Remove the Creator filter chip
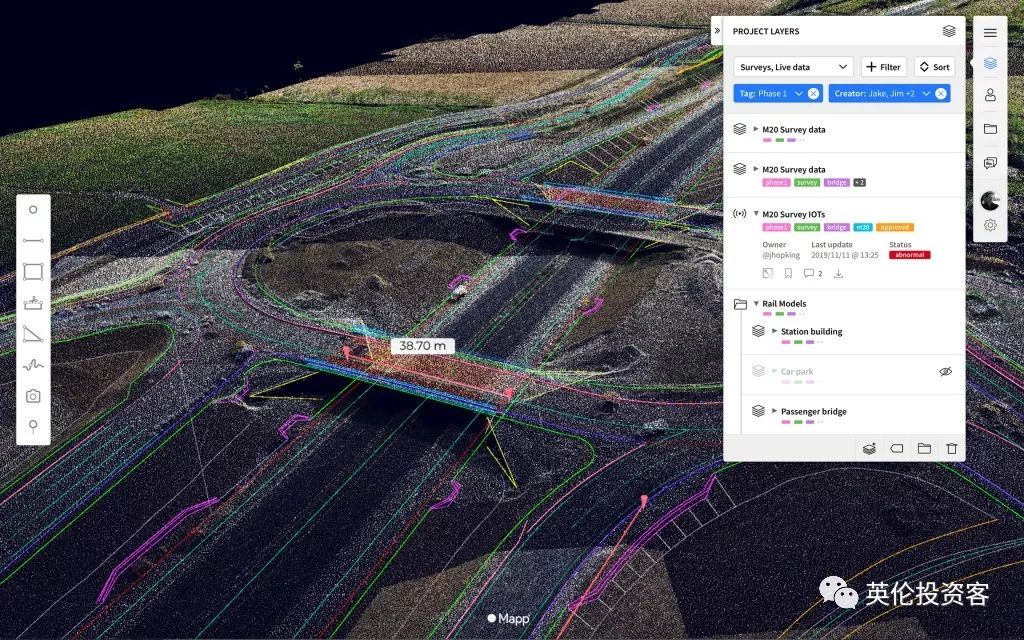This screenshot has height=640, width=1024. (x=940, y=93)
